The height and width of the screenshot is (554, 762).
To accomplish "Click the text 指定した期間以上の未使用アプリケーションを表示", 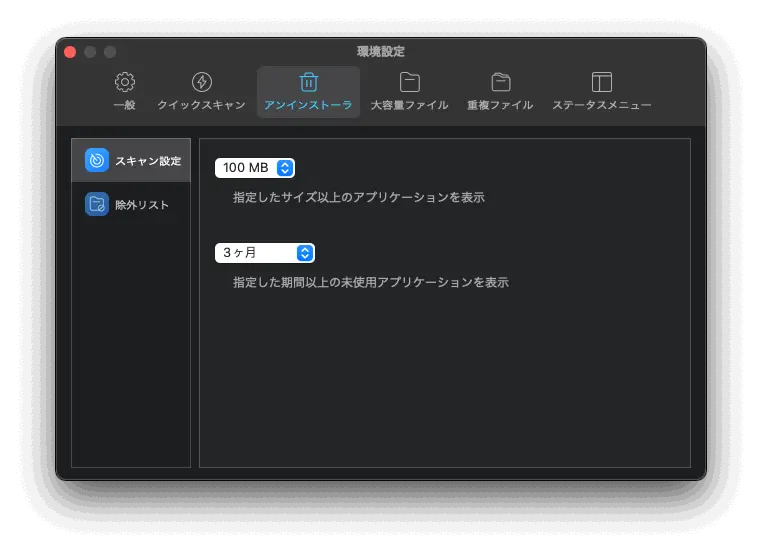I will click(x=371, y=282).
